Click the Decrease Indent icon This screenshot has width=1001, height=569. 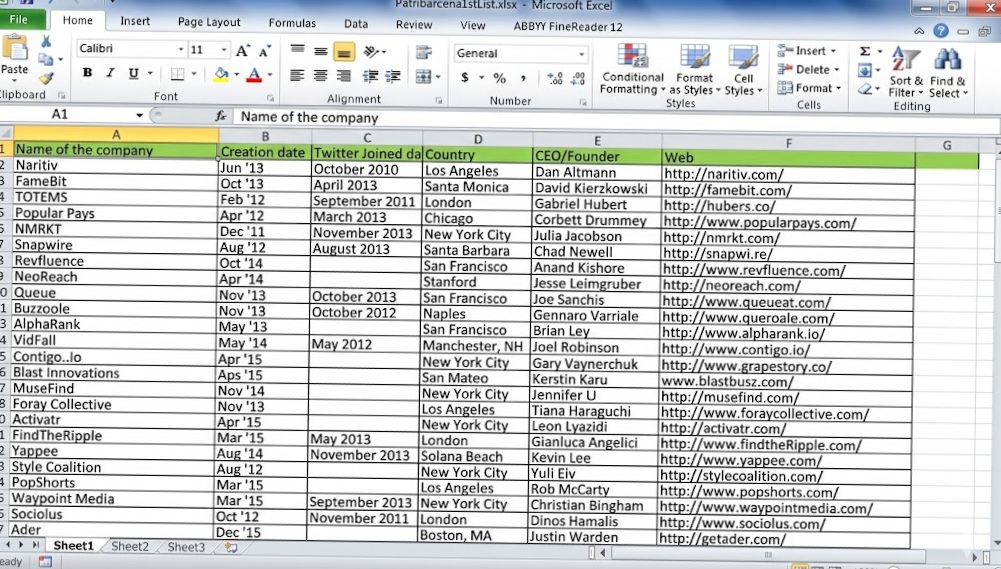pyautogui.click(x=370, y=77)
